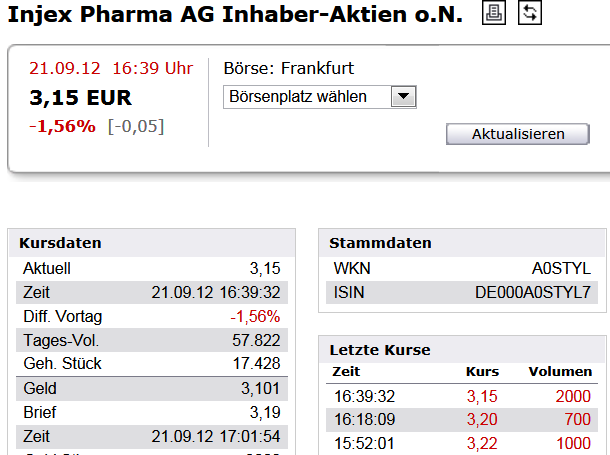610x455 pixels.
Task: Open the Börsenplatz wählen dropdown
Action: tap(318, 97)
